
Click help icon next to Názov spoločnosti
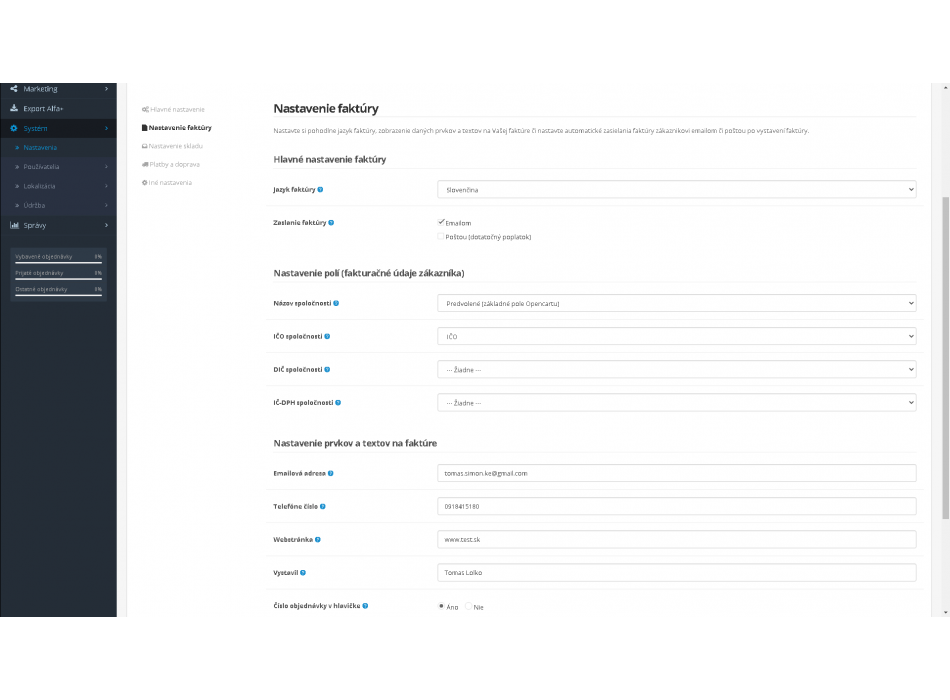coord(336,304)
